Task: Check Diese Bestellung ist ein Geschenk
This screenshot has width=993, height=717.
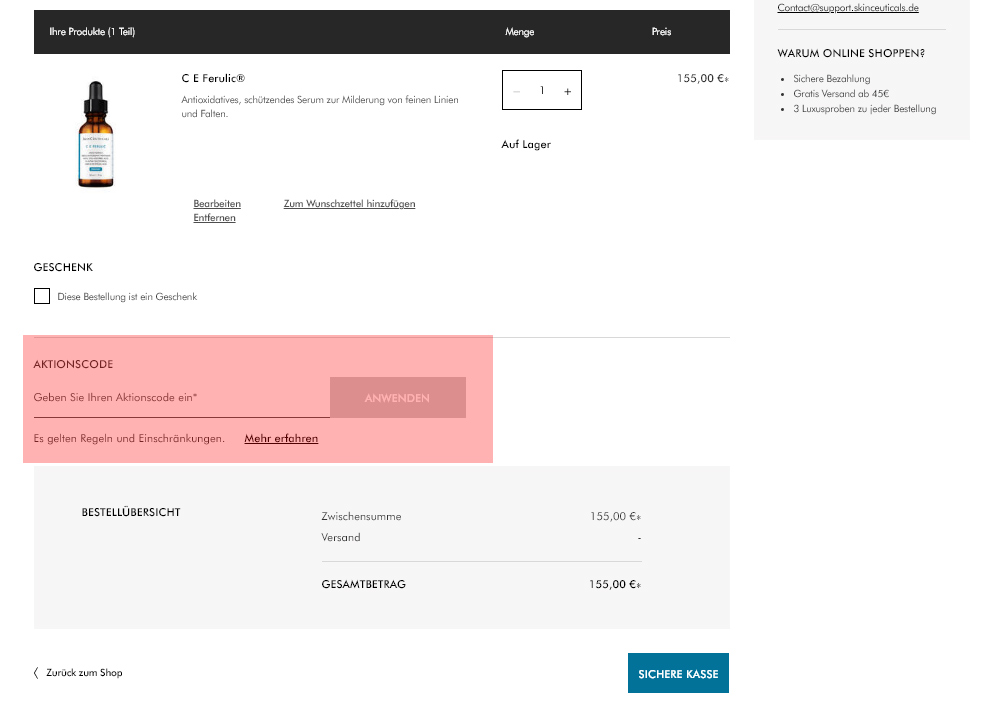Action: click(x=42, y=296)
